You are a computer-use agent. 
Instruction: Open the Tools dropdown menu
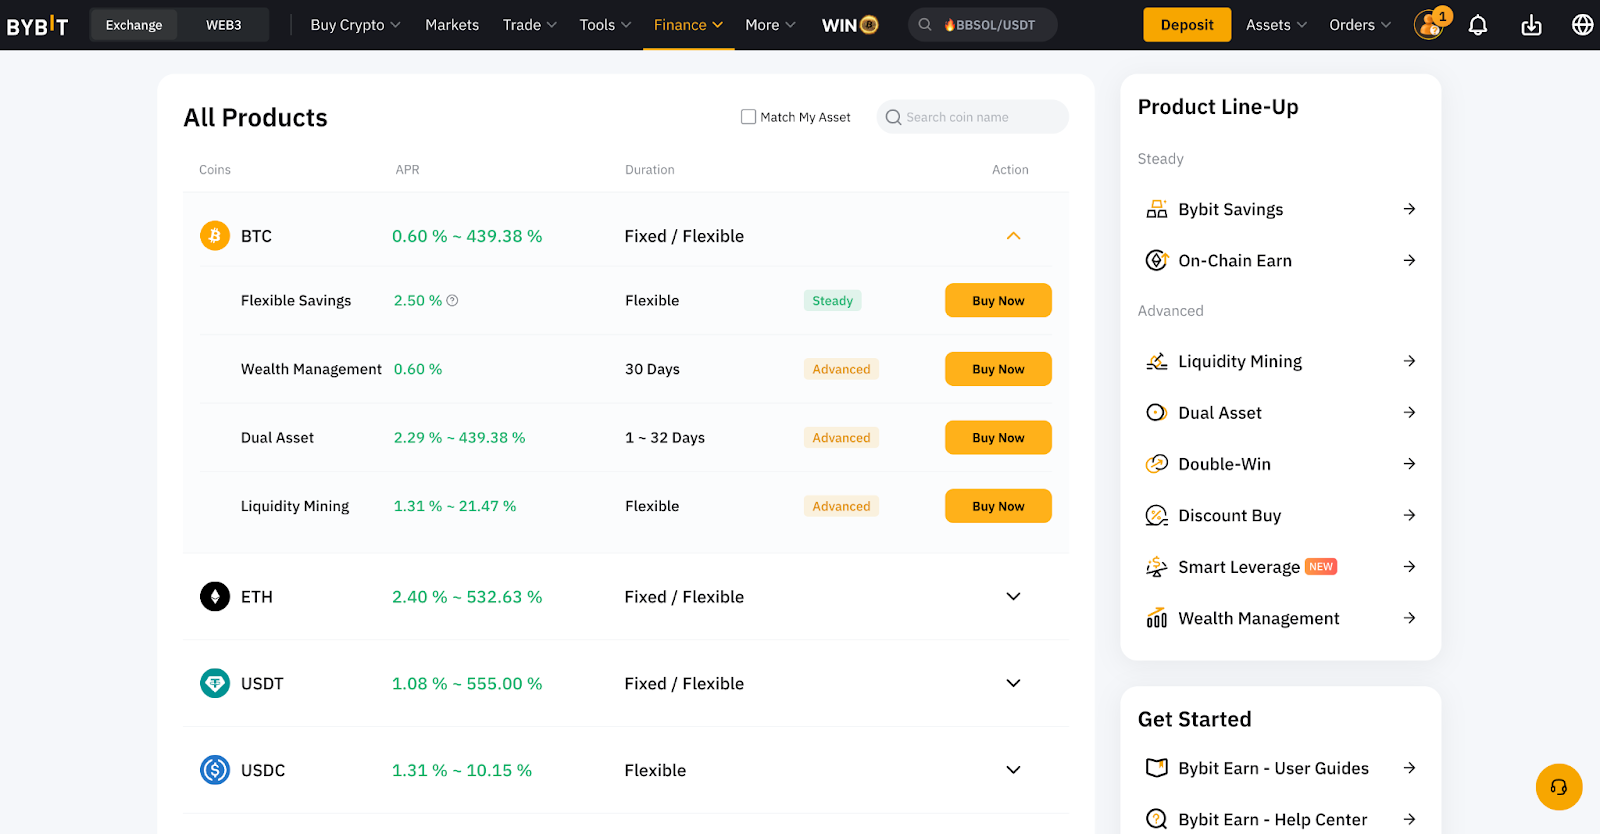pos(605,25)
